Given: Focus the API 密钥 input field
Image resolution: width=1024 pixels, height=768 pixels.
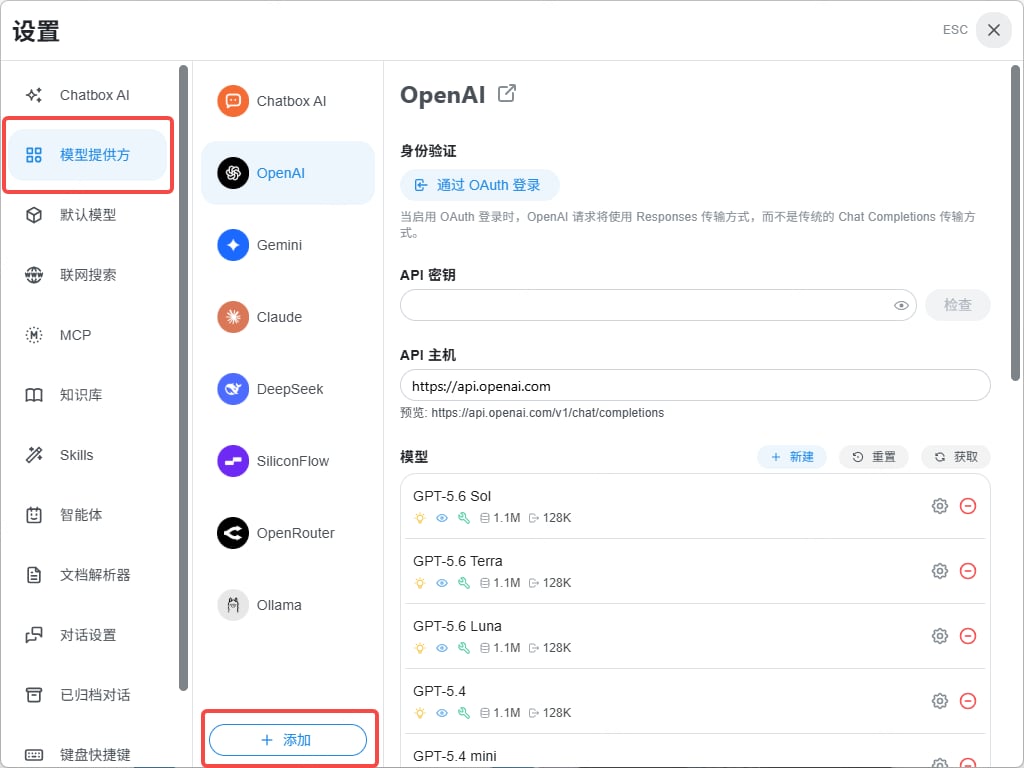Looking at the screenshot, I should tap(658, 305).
